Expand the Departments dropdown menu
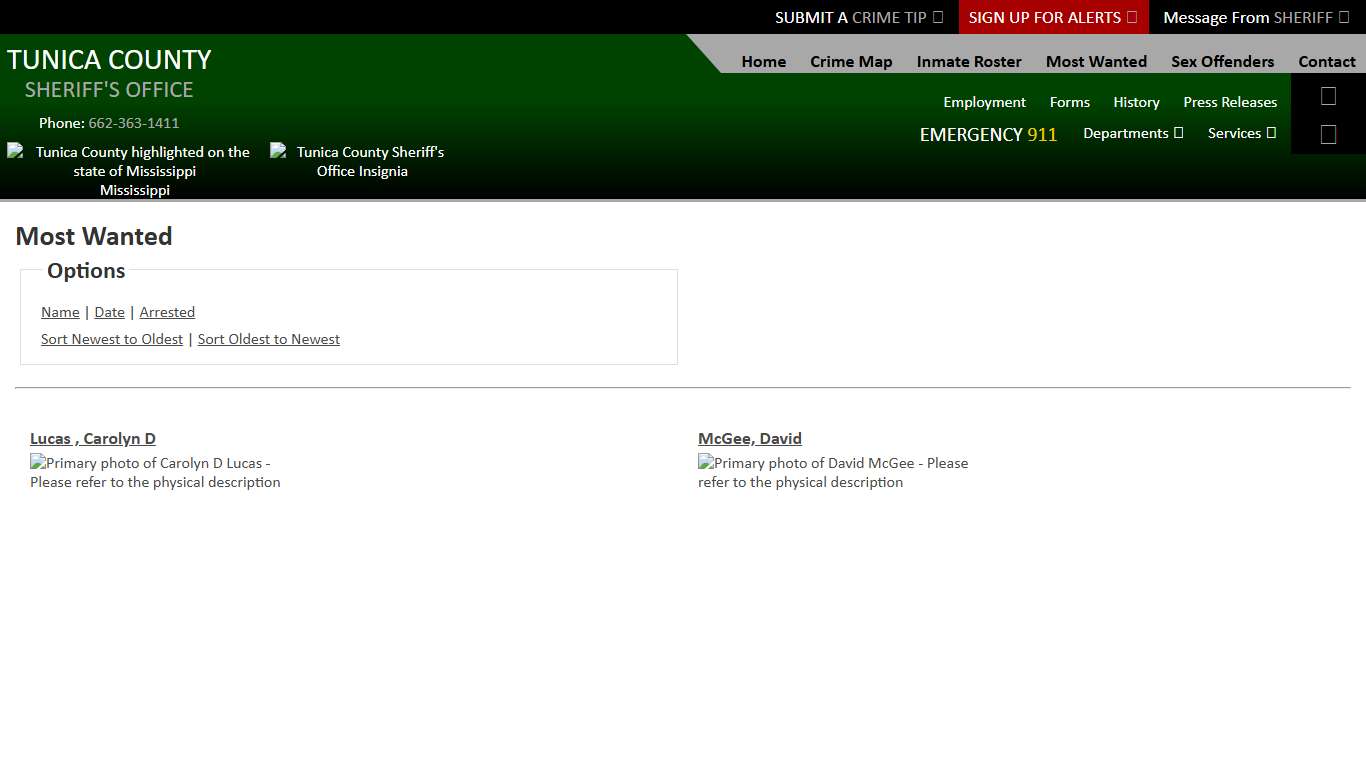Image resolution: width=1366 pixels, height=768 pixels. pyautogui.click(x=1132, y=133)
